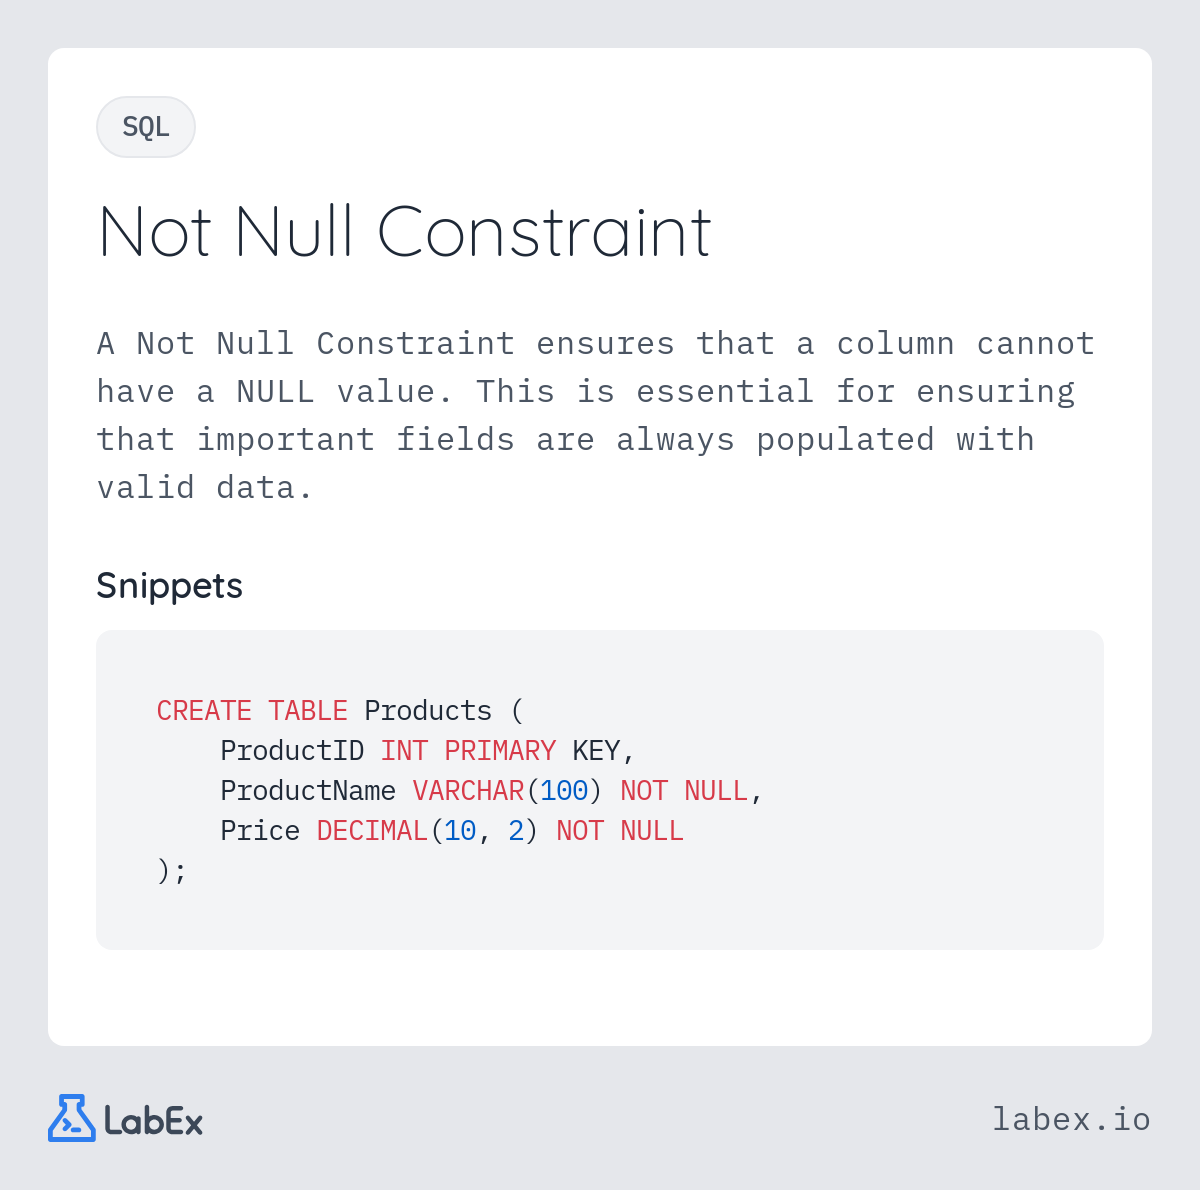Open the labex.io link

[1071, 1119]
